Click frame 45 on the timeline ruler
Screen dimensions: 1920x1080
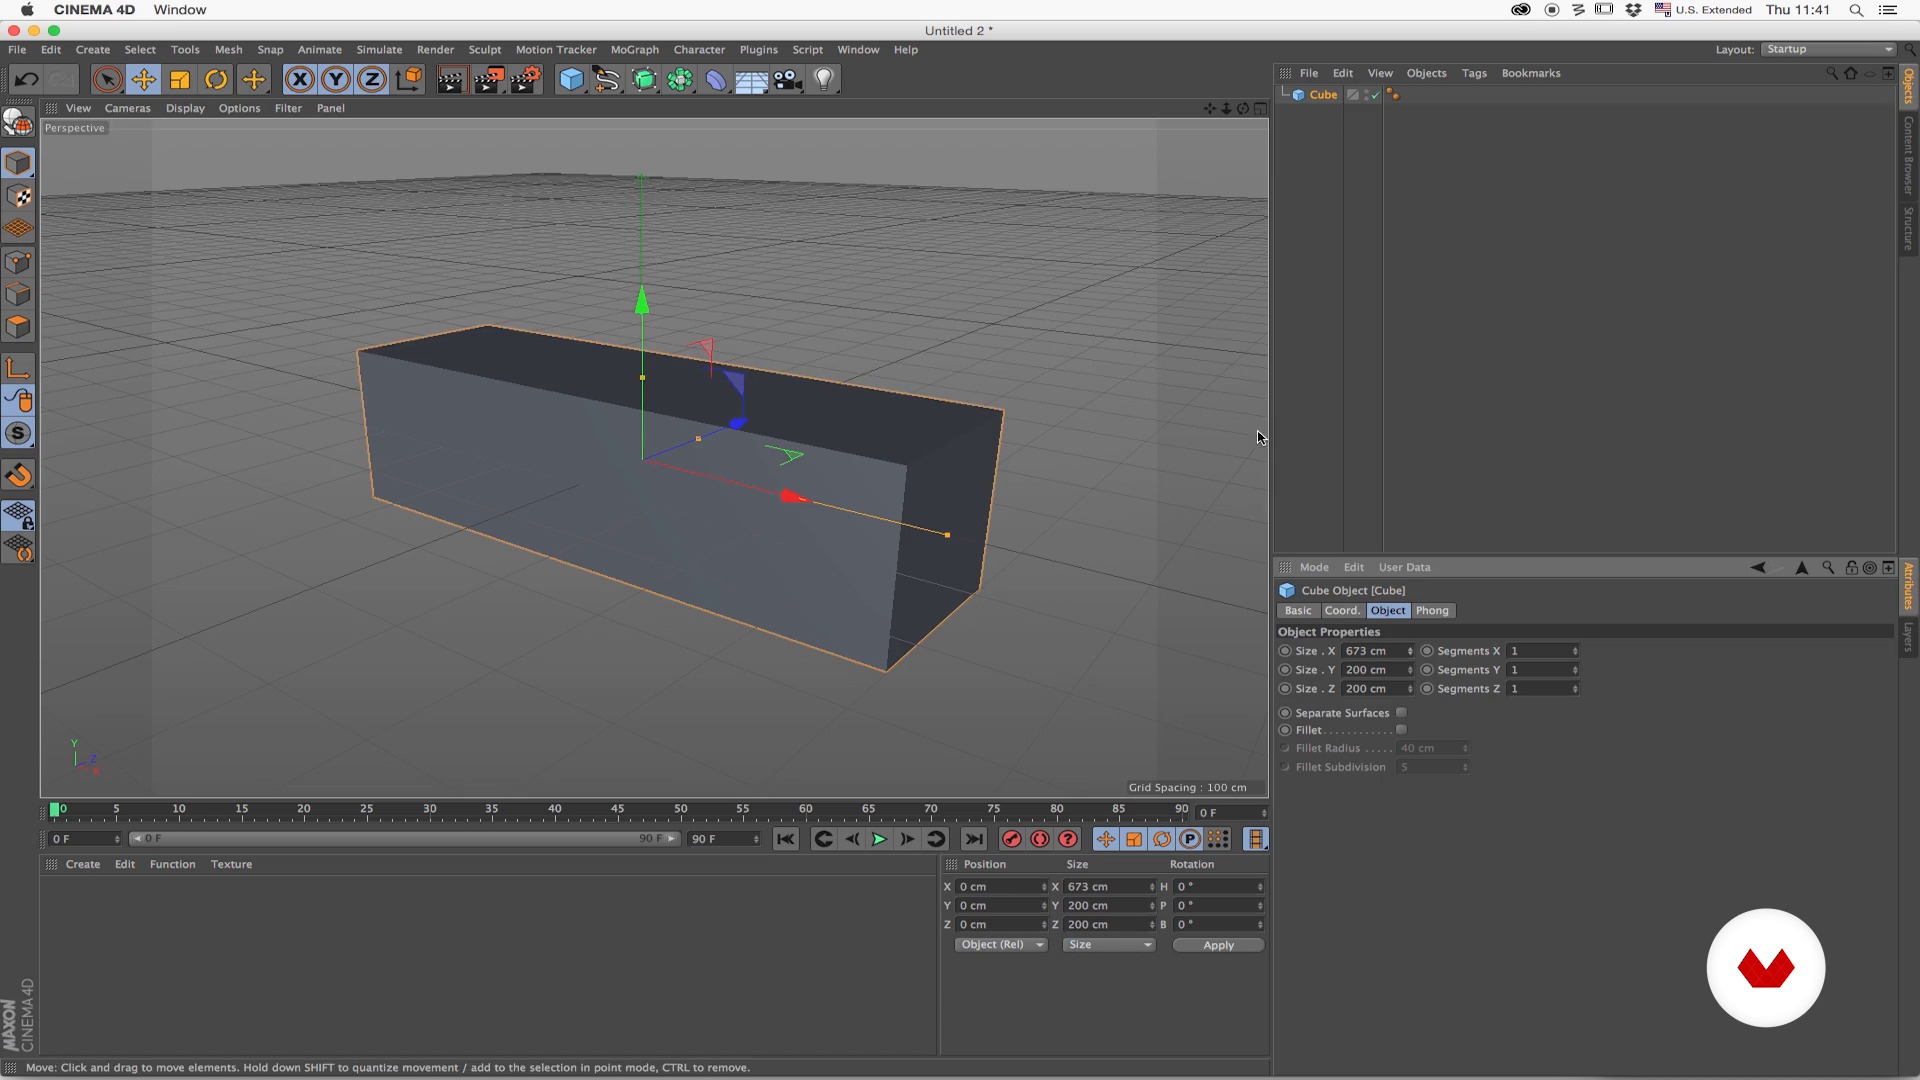[x=617, y=811]
